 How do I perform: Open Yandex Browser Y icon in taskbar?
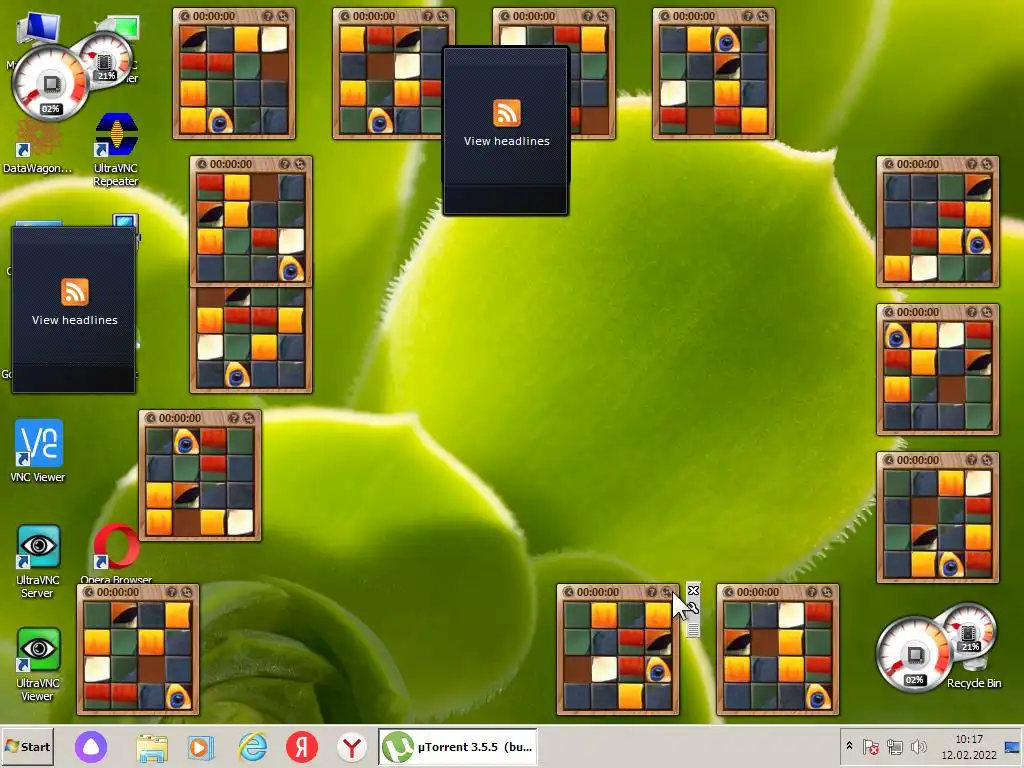(x=352, y=746)
